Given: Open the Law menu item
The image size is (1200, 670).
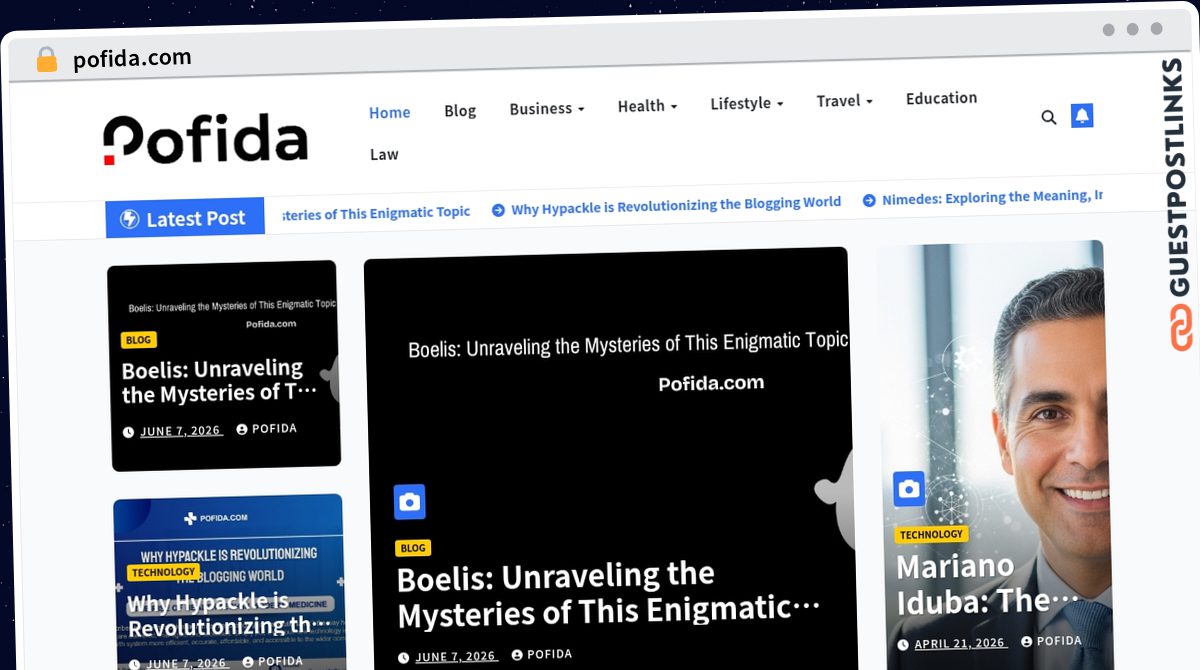Looking at the screenshot, I should tap(384, 154).
